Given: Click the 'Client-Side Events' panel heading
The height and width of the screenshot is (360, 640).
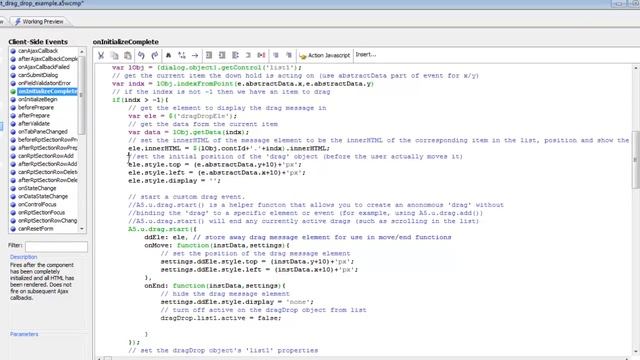Looking at the screenshot, I should coord(38,42).
